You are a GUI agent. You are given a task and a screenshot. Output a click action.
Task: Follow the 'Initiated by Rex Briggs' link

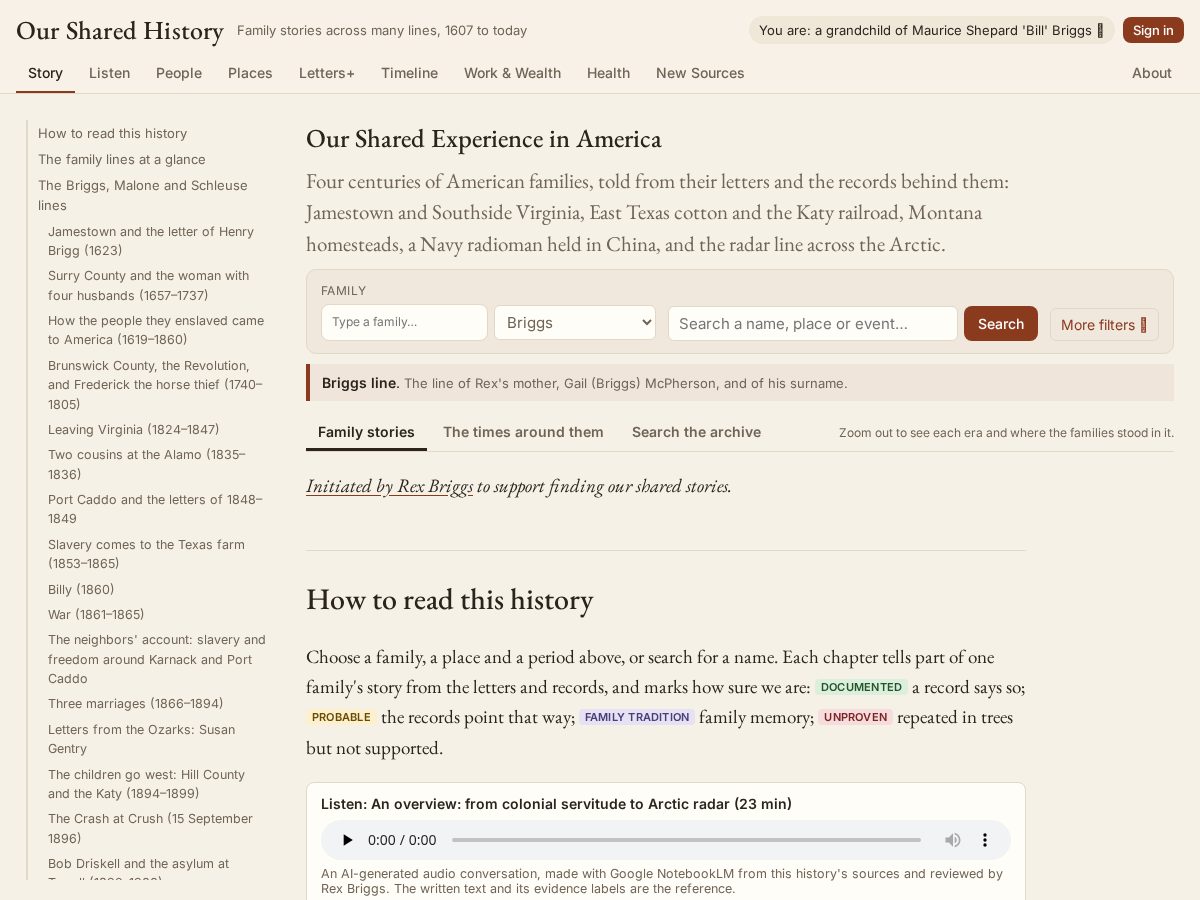point(389,486)
